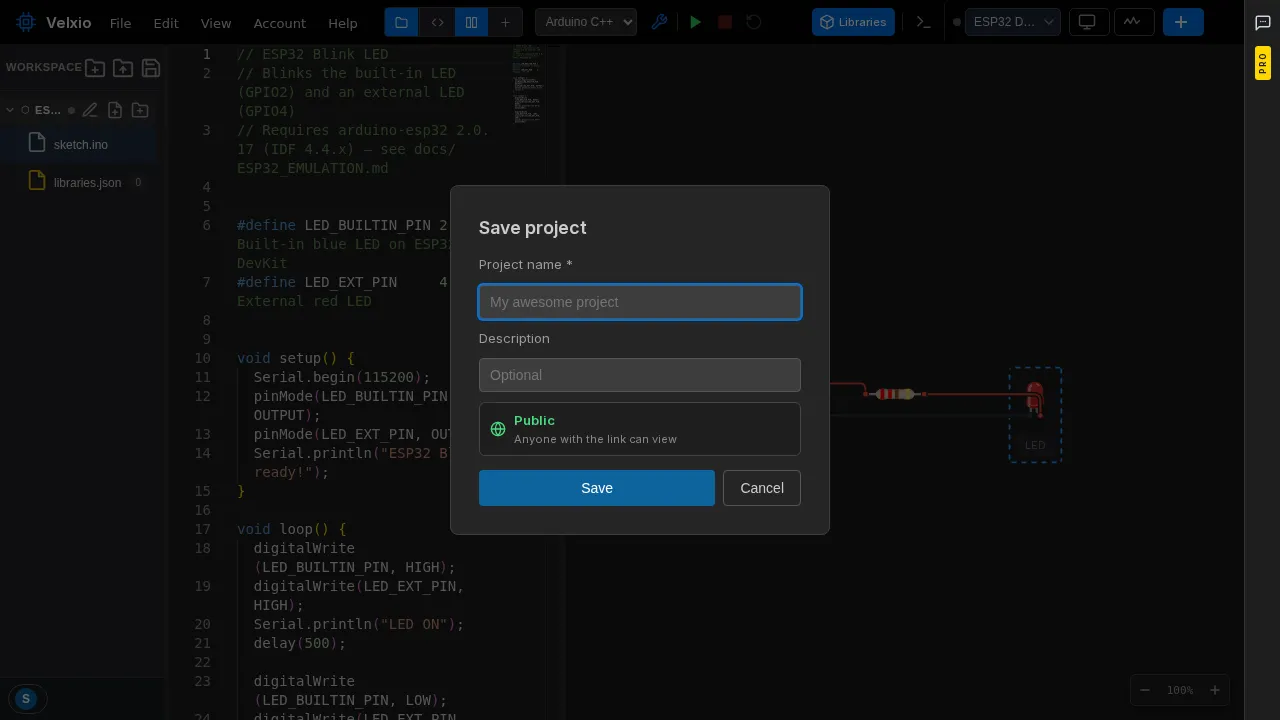Open the ESP32 D... board dropdown

coord(1012,22)
